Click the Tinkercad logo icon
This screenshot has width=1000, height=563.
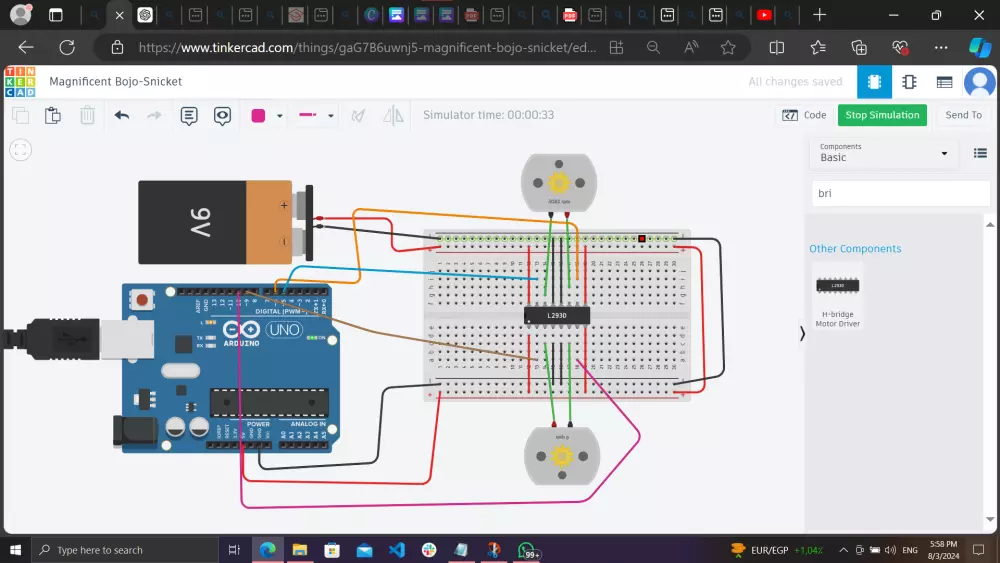click(x=19, y=82)
